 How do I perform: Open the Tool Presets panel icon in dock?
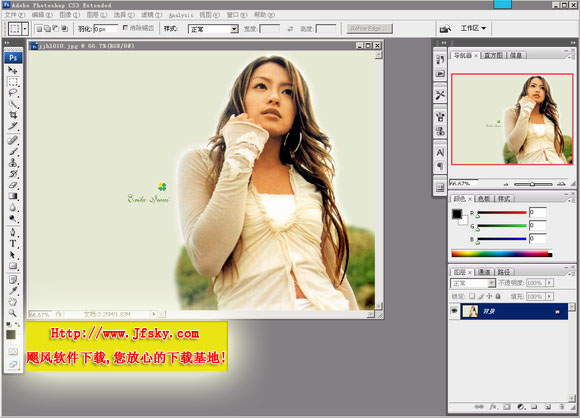click(440, 95)
